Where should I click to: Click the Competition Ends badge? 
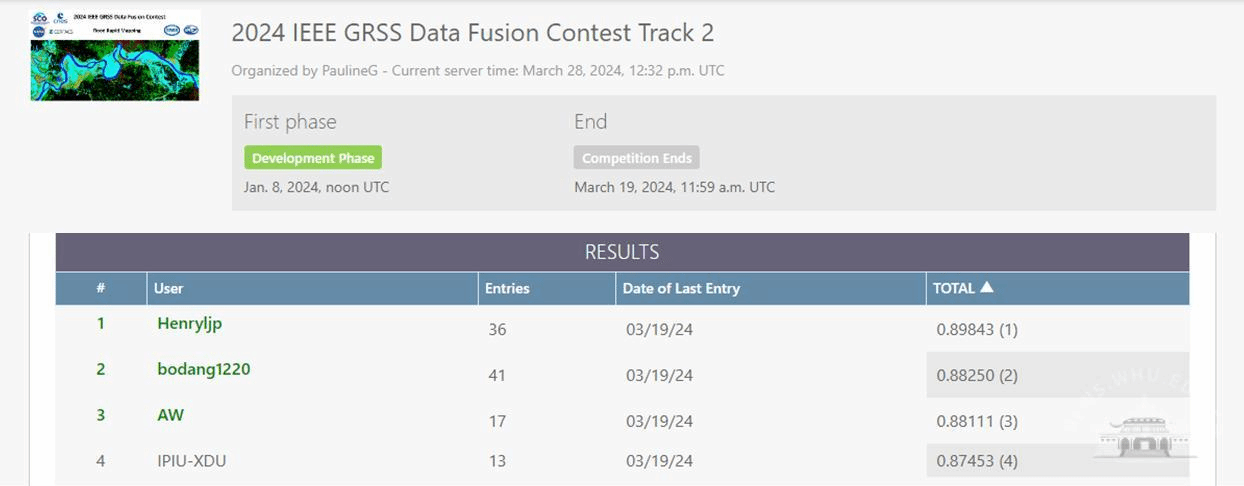636,158
